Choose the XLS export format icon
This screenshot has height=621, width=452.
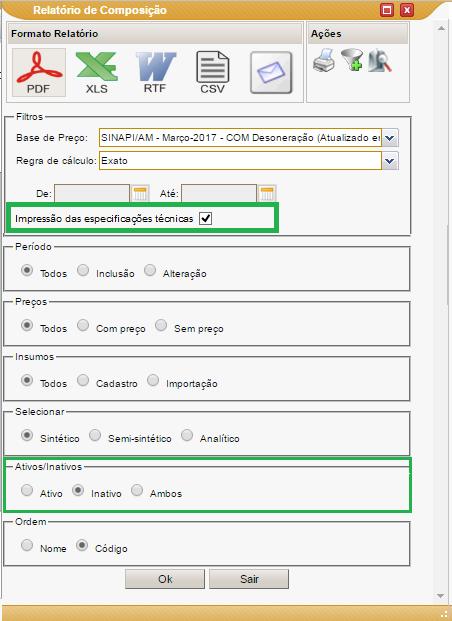[97, 72]
